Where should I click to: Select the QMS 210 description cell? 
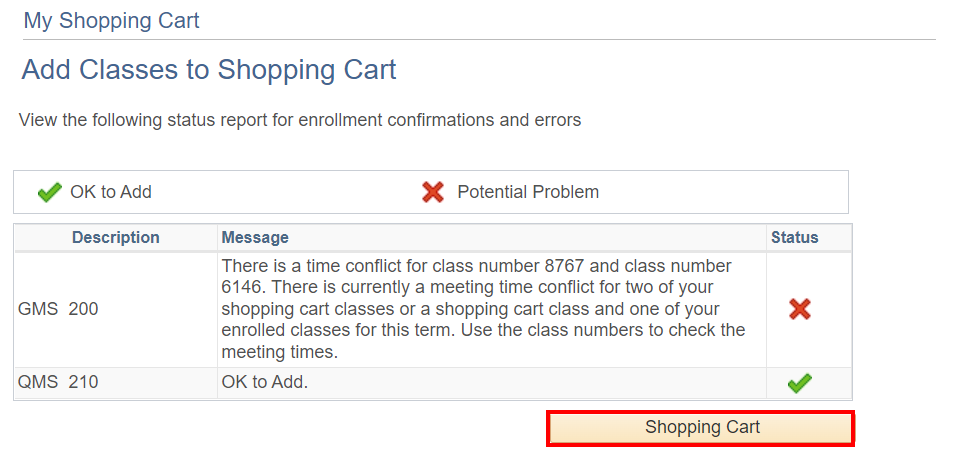58,382
